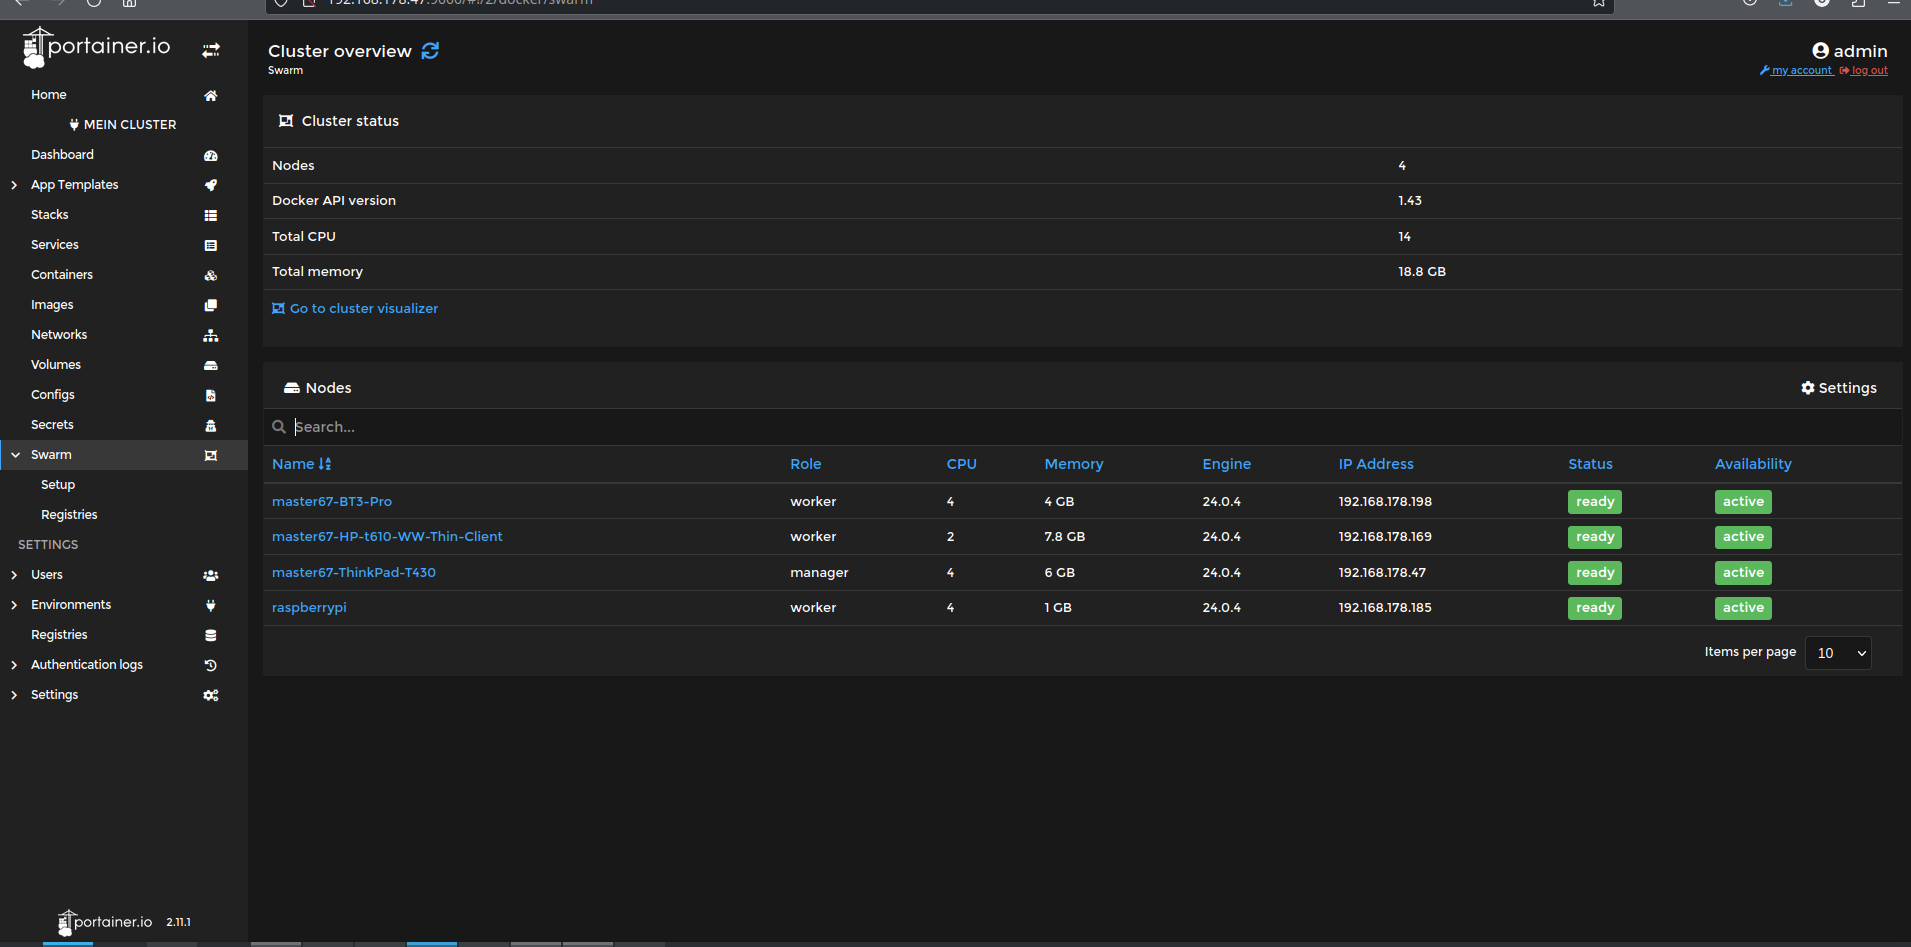Image resolution: width=1911 pixels, height=947 pixels.
Task: Click the Configs file icon
Action: pyautogui.click(x=211, y=395)
